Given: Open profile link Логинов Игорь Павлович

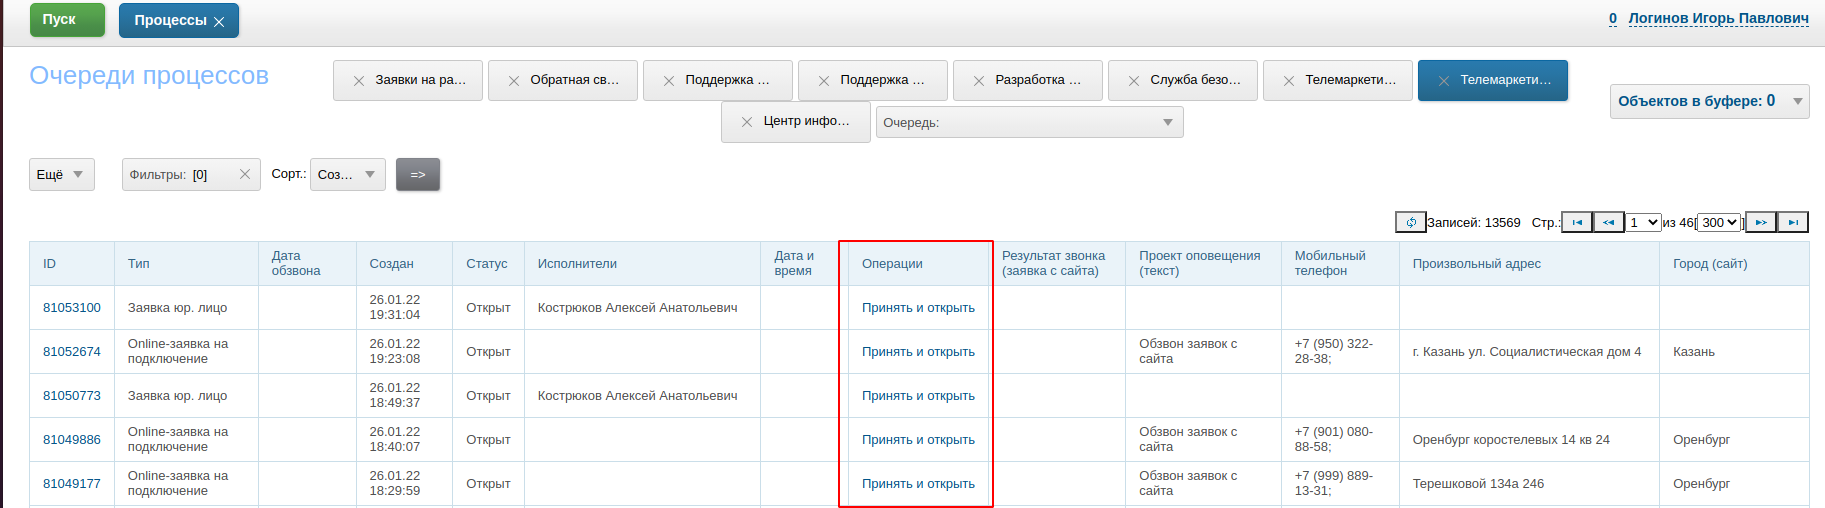Looking at the screenshot, I should click(x=1718, y=18).
